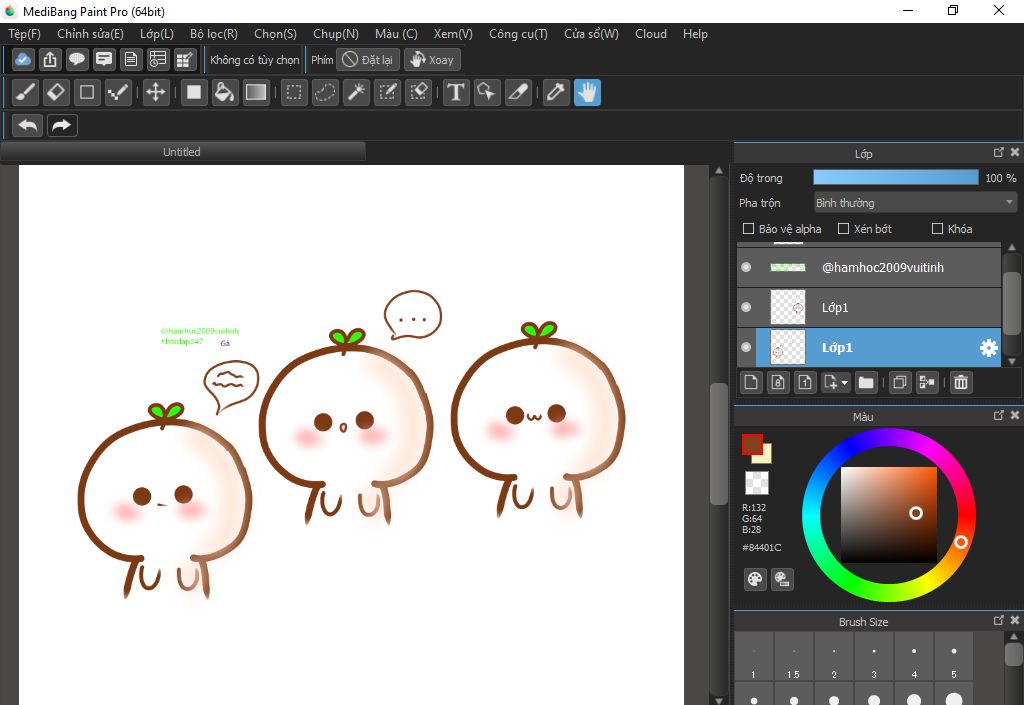This screenshot has width=1024, height=705.
Task: Open the Tệp(F) menu
Action: pyautogui.click(x=24, y=34)
